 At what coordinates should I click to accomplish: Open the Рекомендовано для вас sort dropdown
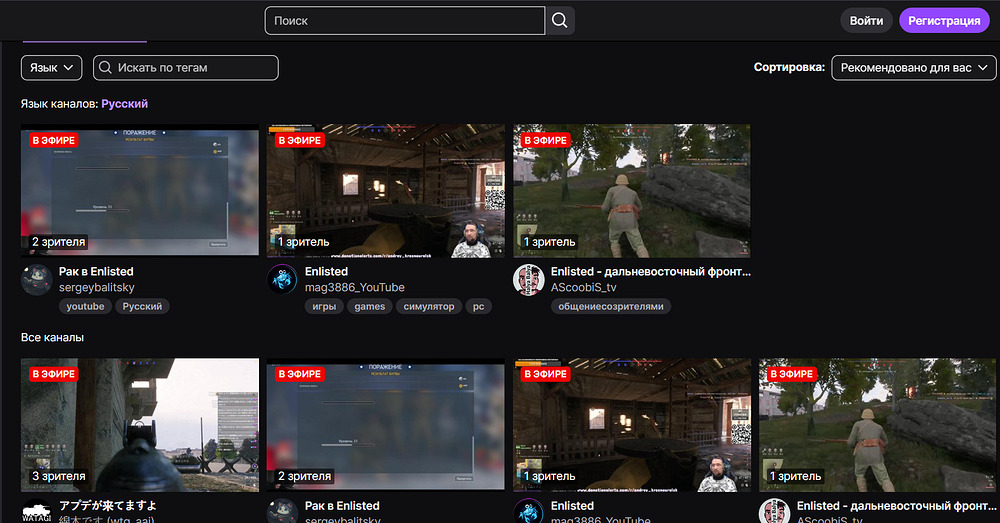point(914,68)
